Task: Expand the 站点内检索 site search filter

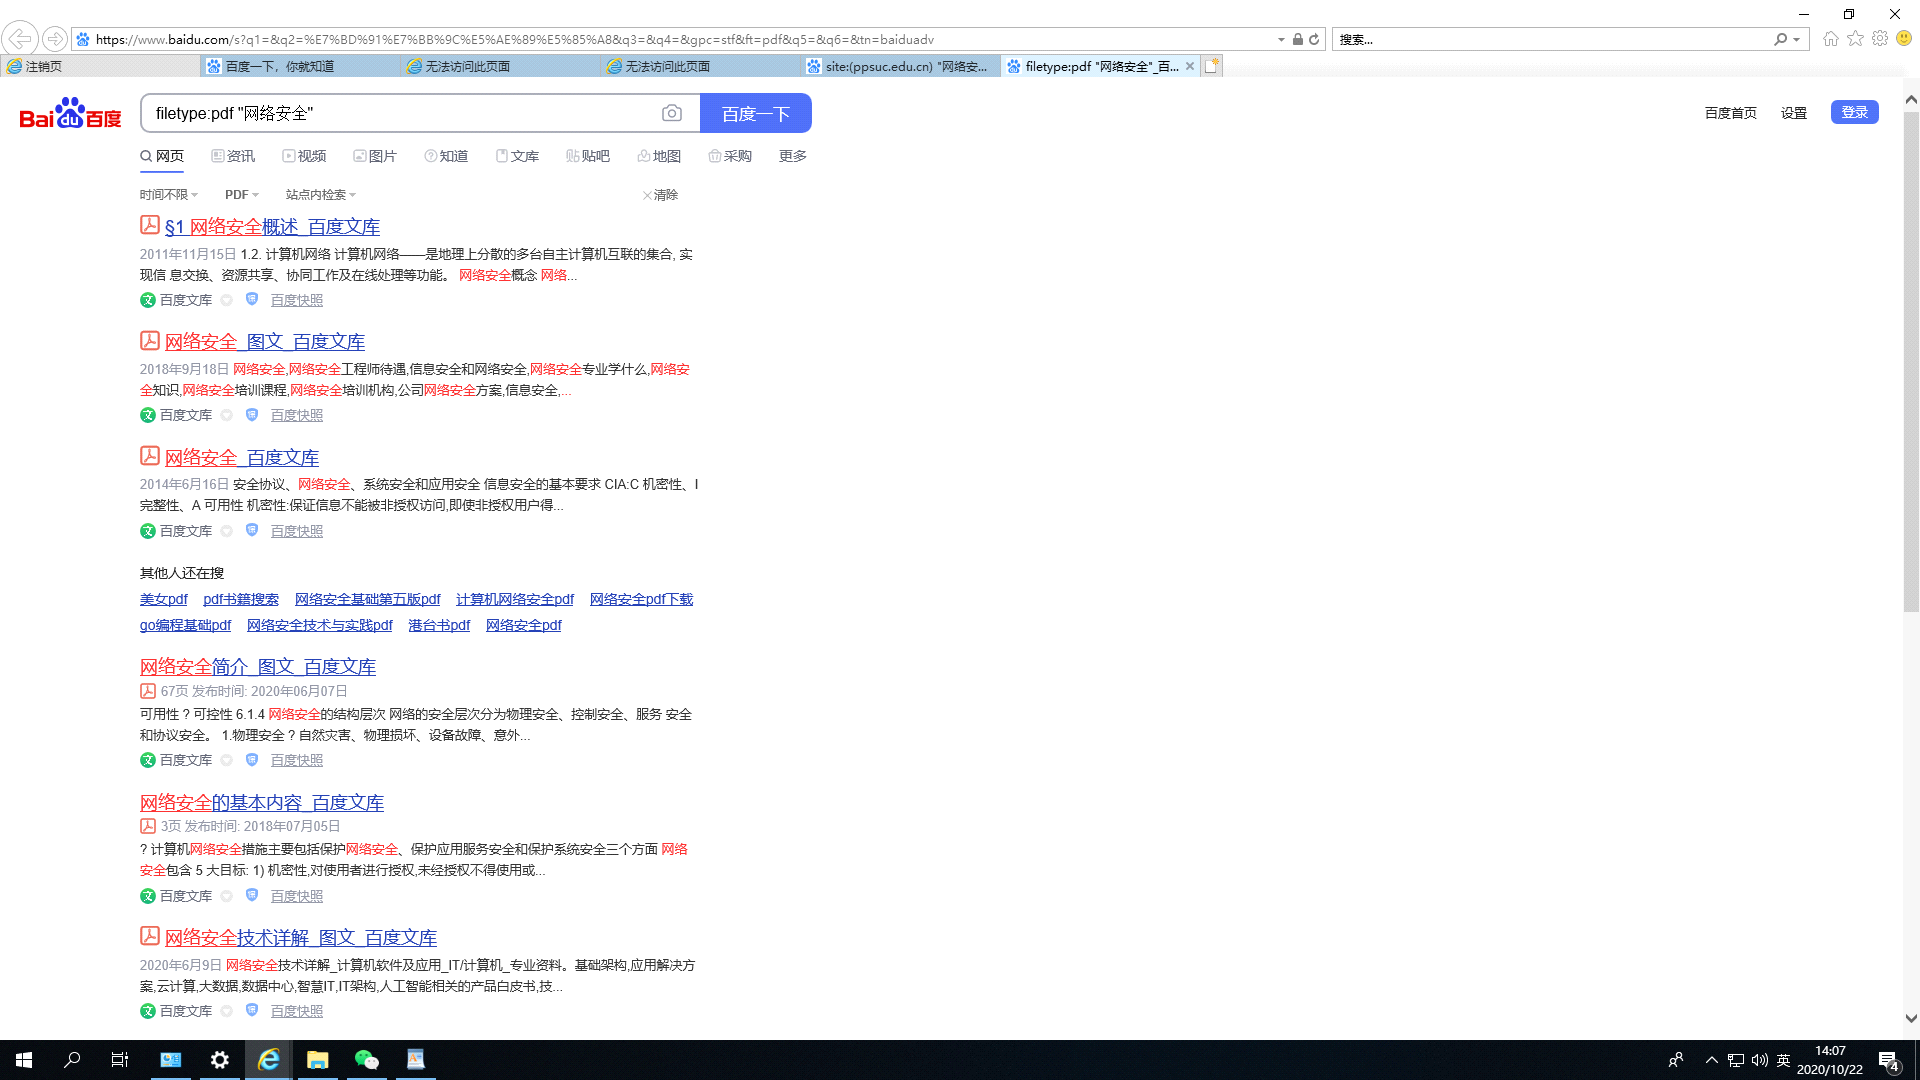Action: click(x=320, y=195)
